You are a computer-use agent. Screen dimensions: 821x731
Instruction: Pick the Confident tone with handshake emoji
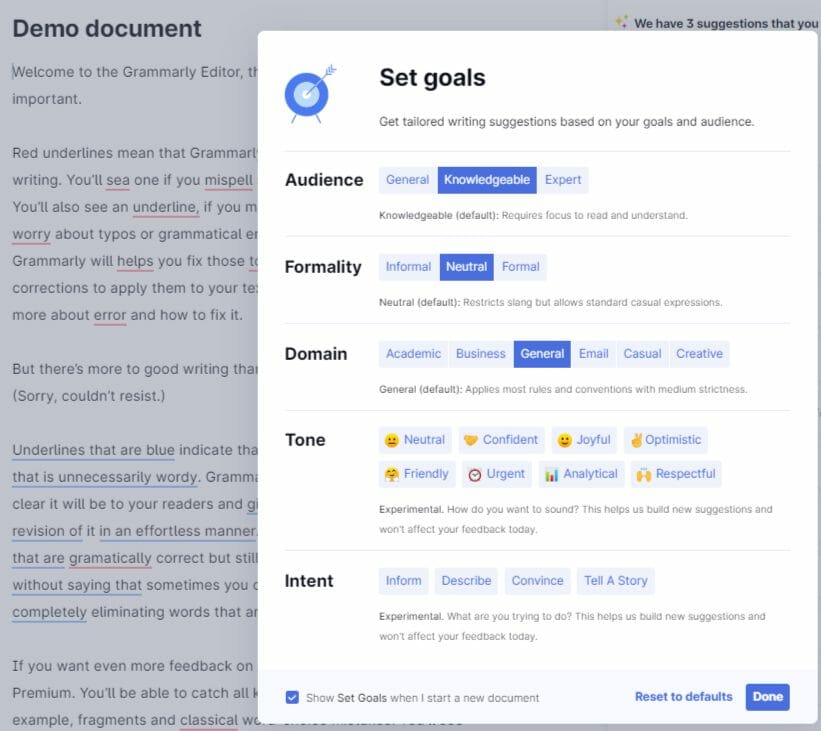pos(502,440)
